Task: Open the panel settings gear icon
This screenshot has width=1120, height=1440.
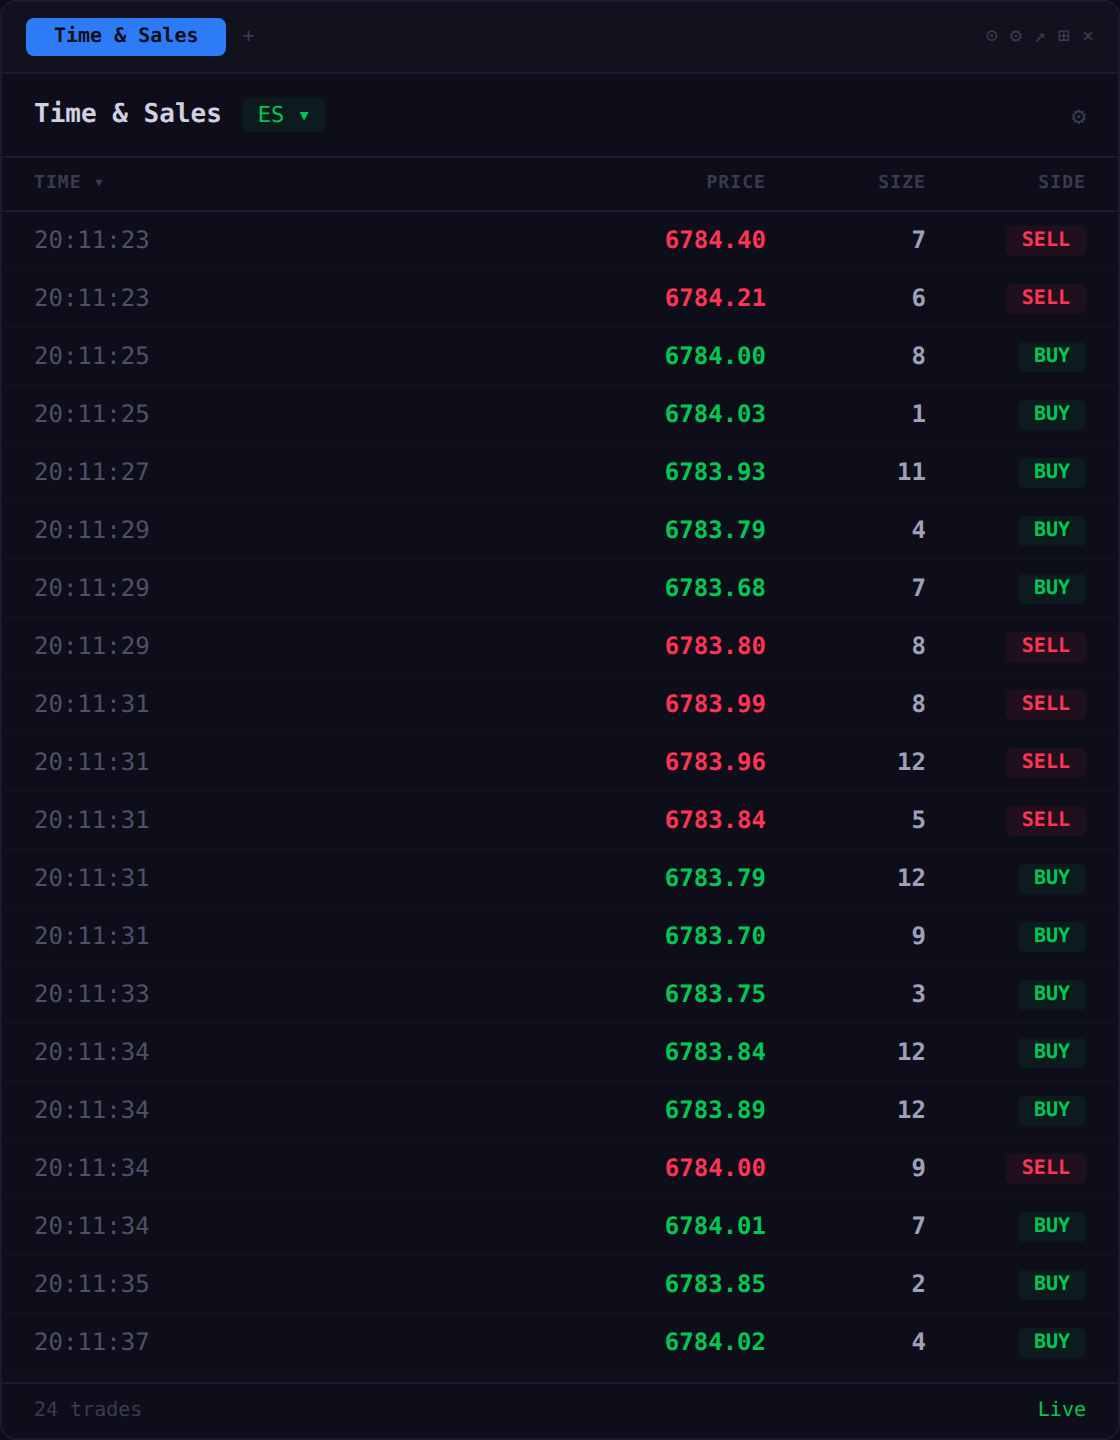Action: (x=1078, y=117)
